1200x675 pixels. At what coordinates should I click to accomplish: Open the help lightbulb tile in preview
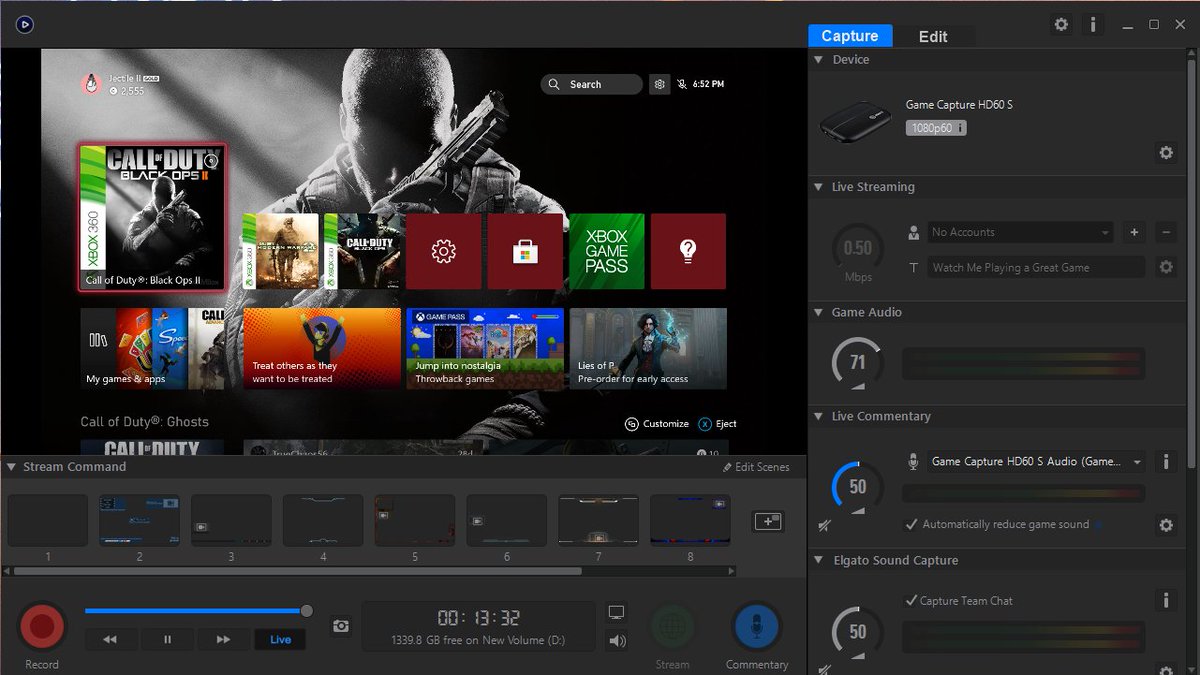click(688, 251)
